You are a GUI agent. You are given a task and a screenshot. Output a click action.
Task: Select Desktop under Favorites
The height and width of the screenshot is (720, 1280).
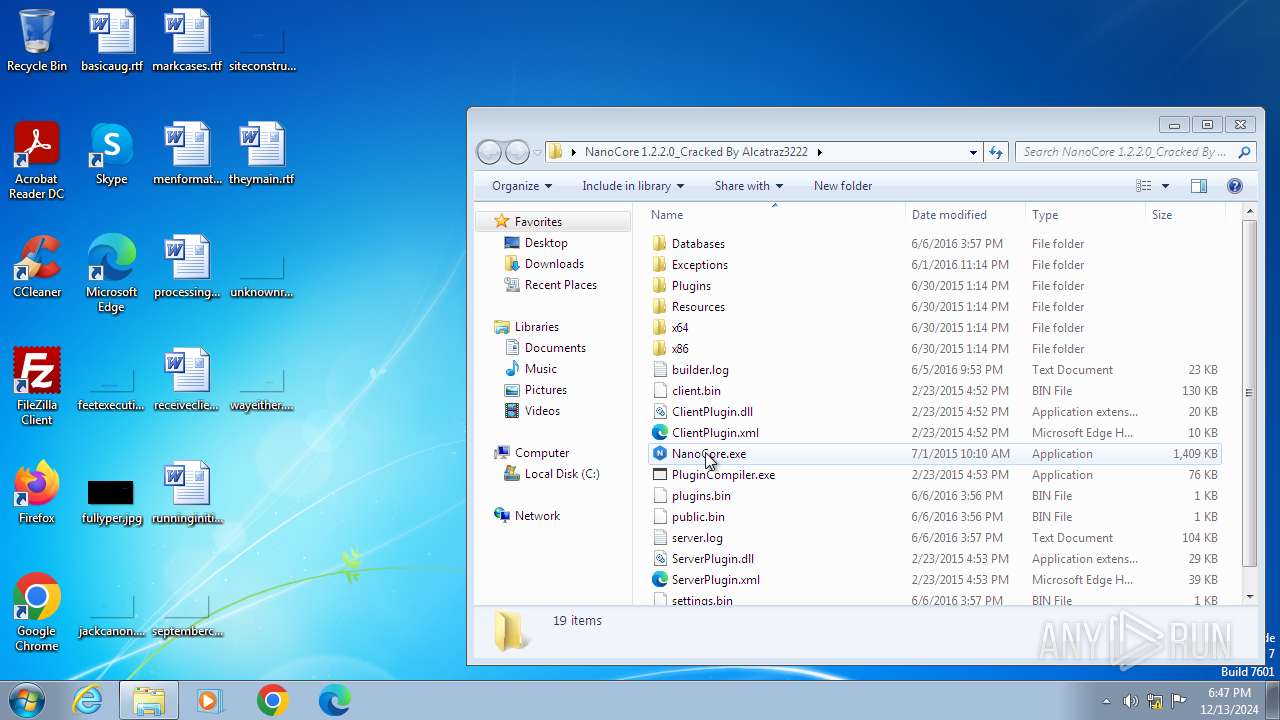(x=546, y=243)
